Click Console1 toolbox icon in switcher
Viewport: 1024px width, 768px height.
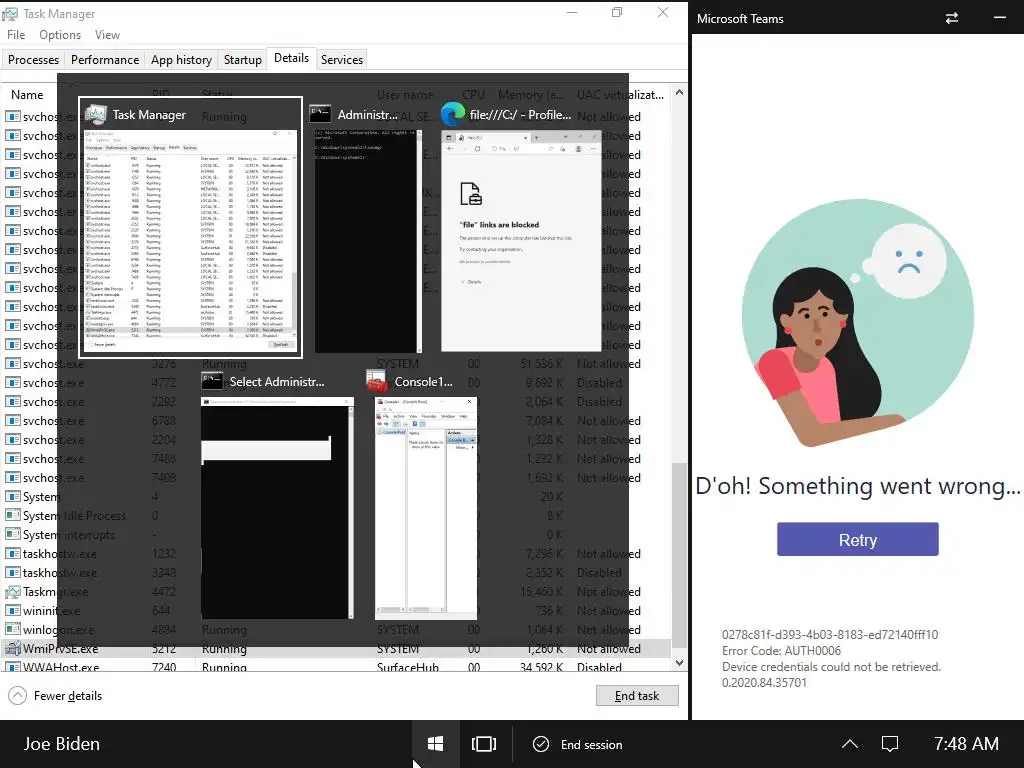377,381
